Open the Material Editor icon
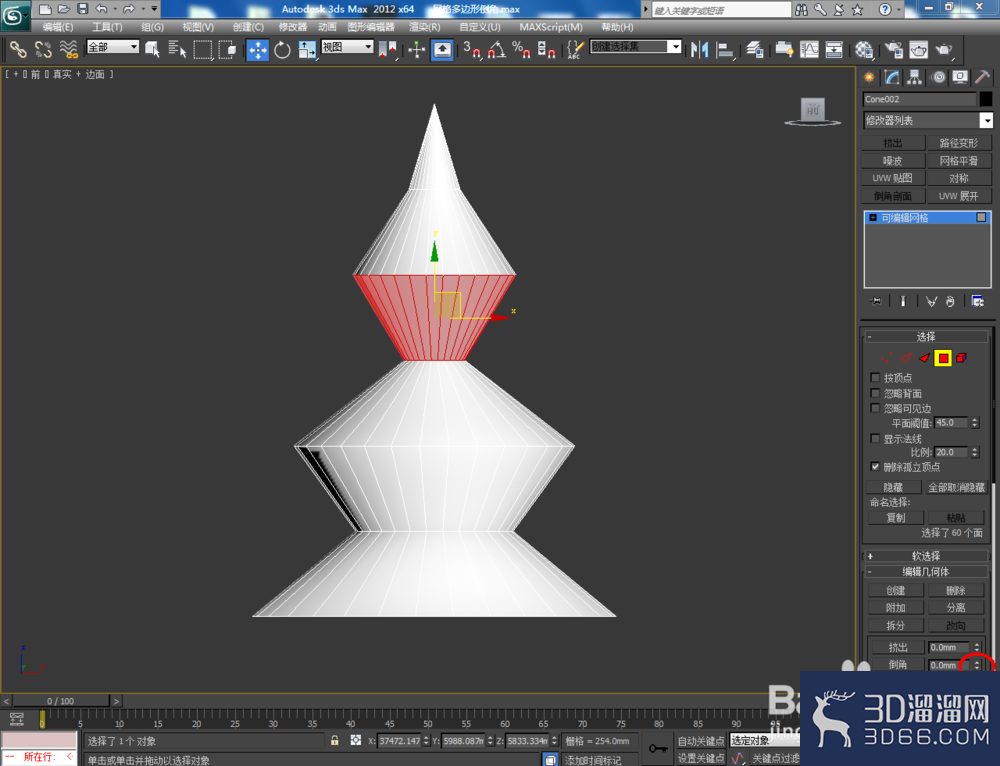This screenshot has width=1000, height=766. tap(864, 49)
